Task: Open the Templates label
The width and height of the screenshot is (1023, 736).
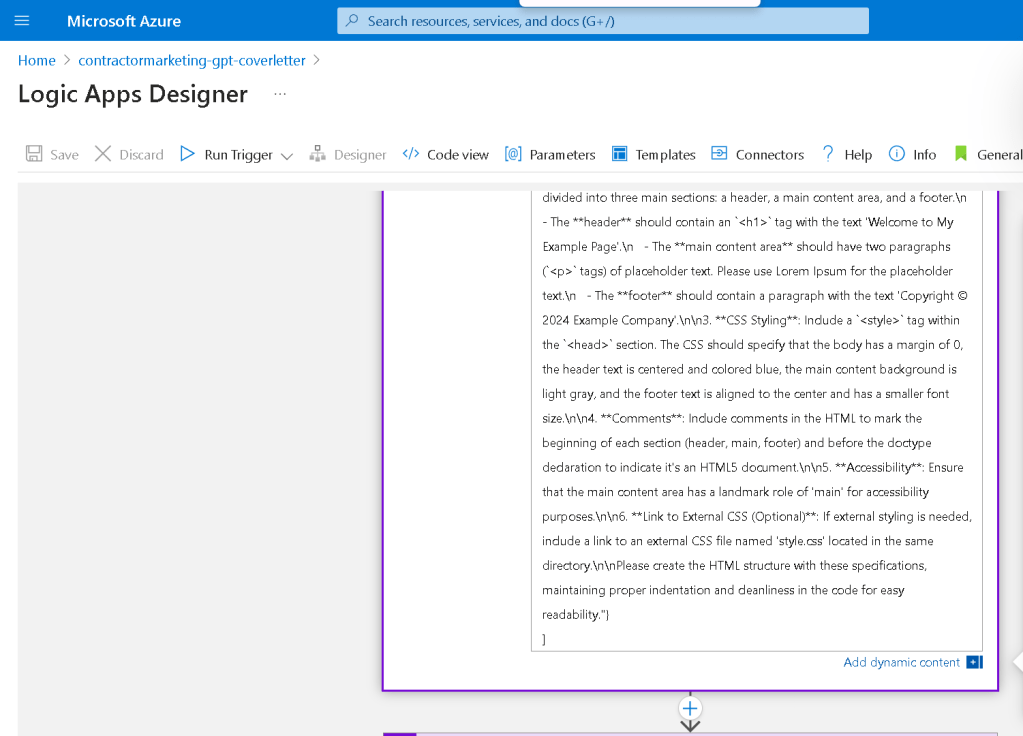Action: click(665, 155)
